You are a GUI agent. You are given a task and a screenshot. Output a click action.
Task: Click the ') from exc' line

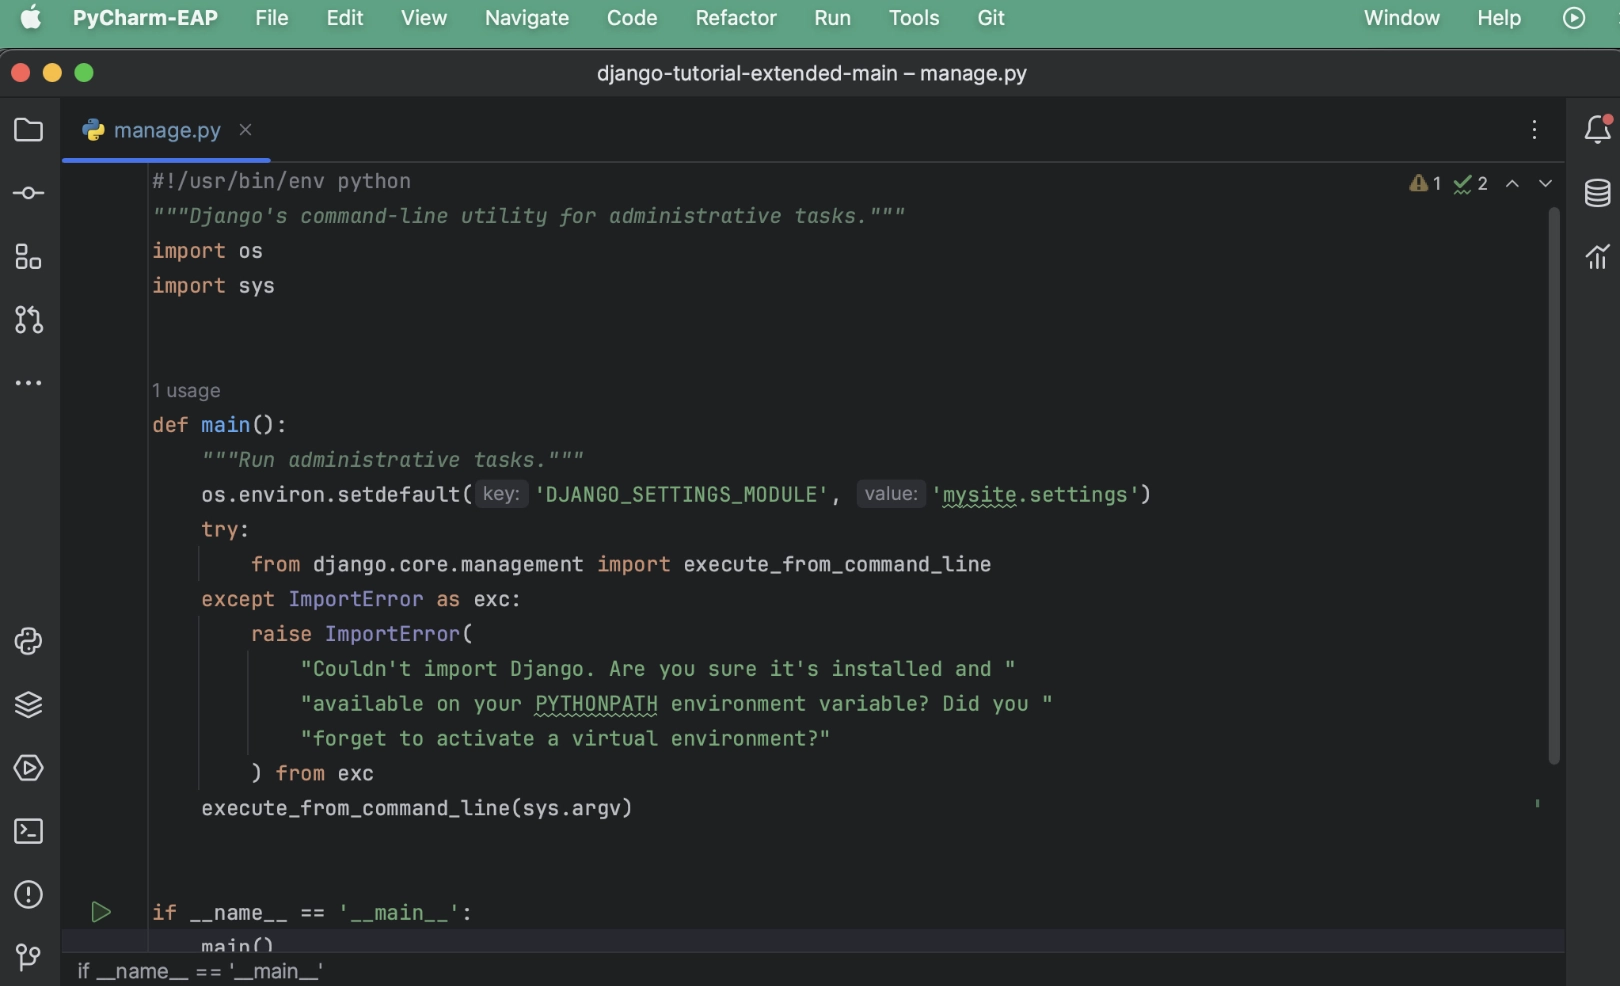click(x=312, y=773)
